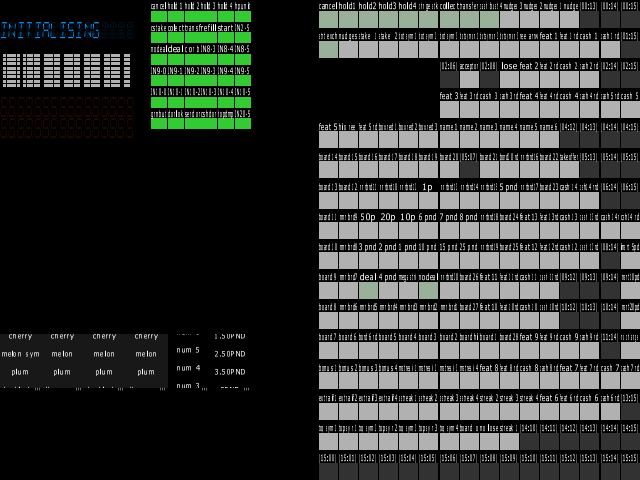Image resolution: width=640 pixels, height=480 pixels.
Task: Click the green IN9-0 input button
Action: (159, 80)
